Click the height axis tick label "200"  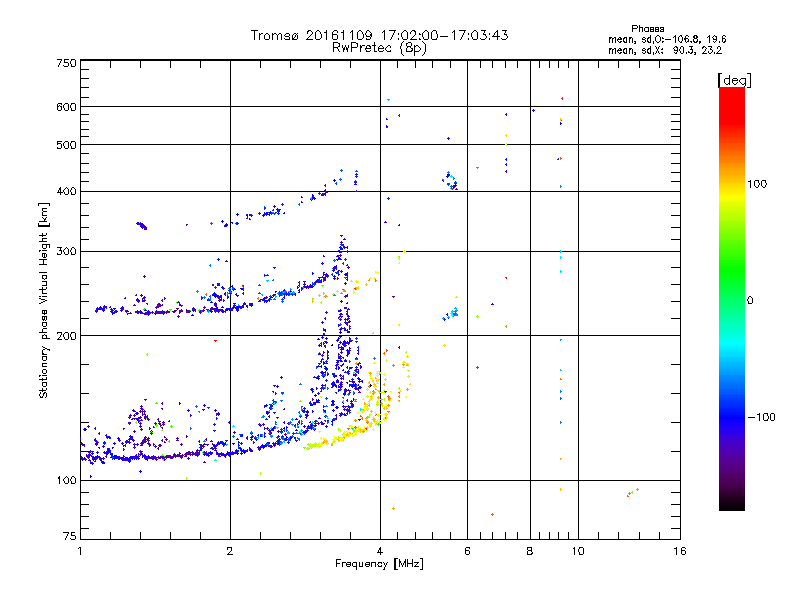[66, 336]
